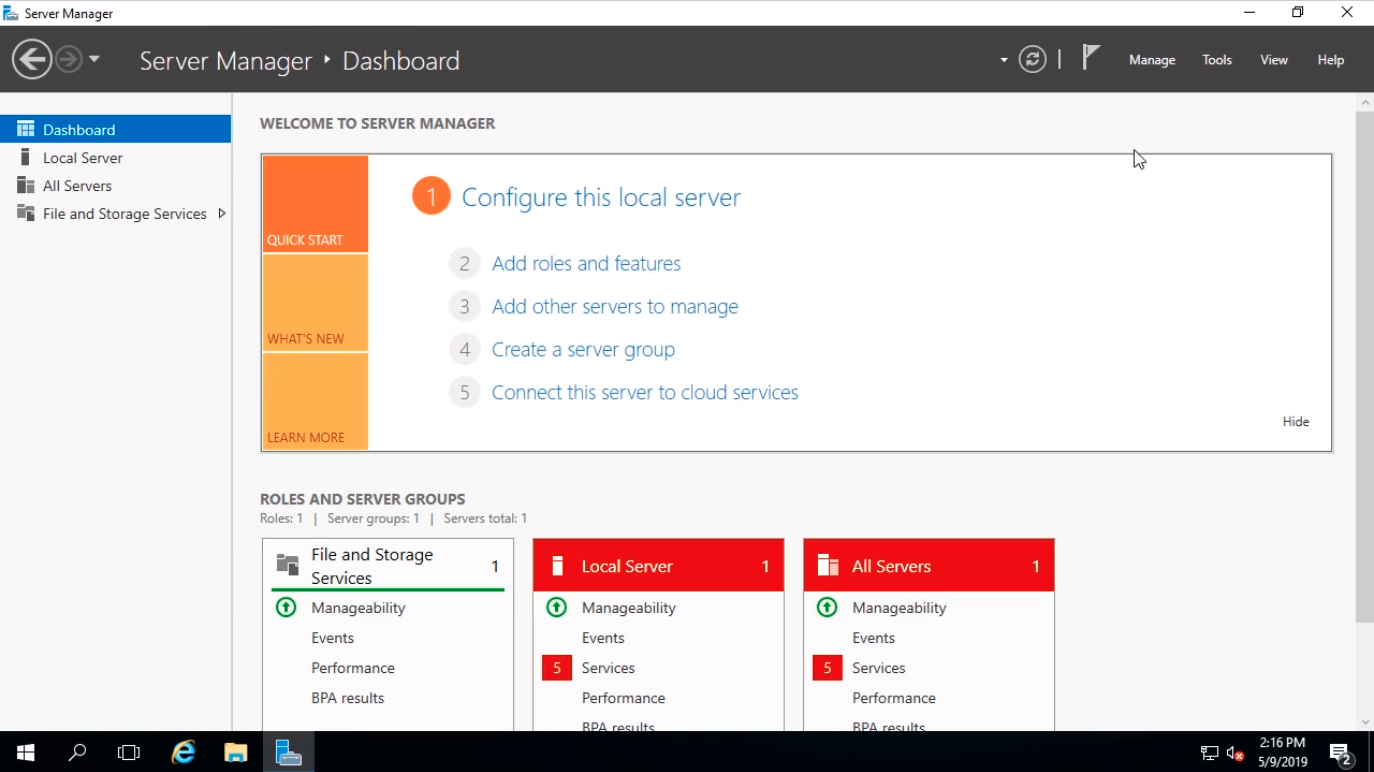Click the refresh dashboard icon
Image resolution: width=1374 pixels, height=772 pixels.
1032,59
